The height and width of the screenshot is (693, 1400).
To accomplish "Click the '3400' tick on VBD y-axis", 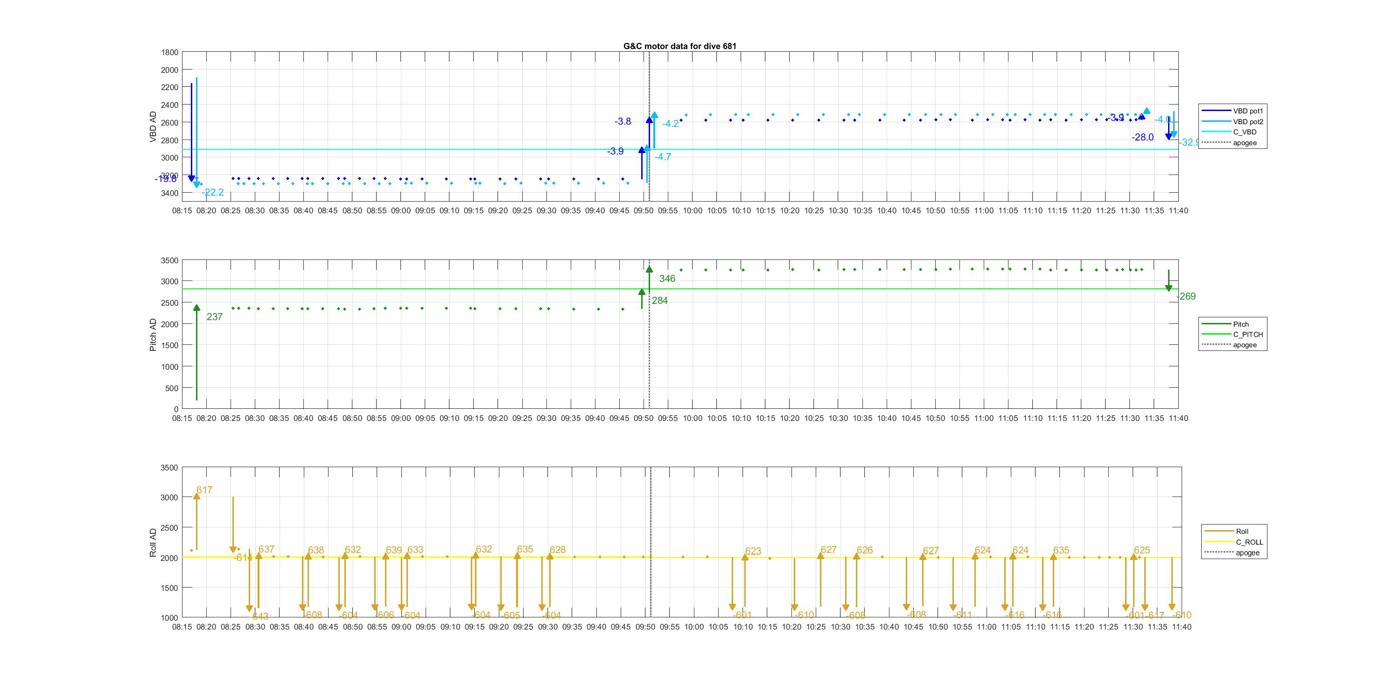I will pos(170,193).
